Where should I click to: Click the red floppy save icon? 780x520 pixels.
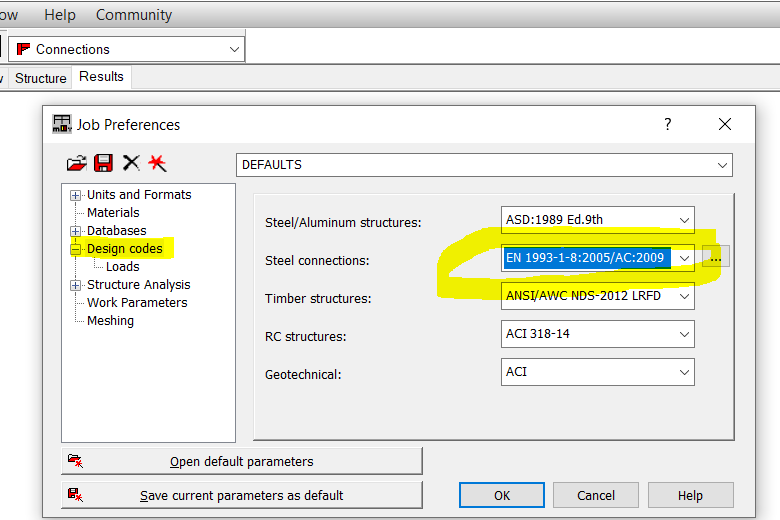click(x=103, y=163)
